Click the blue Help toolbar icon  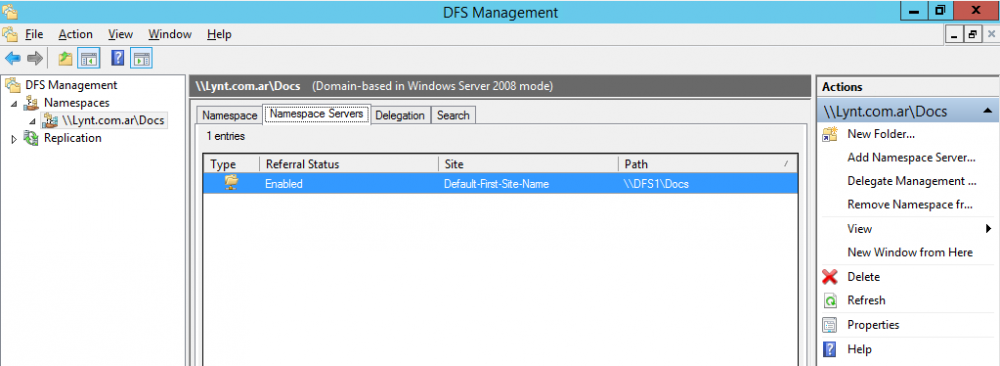click(117, 59)
